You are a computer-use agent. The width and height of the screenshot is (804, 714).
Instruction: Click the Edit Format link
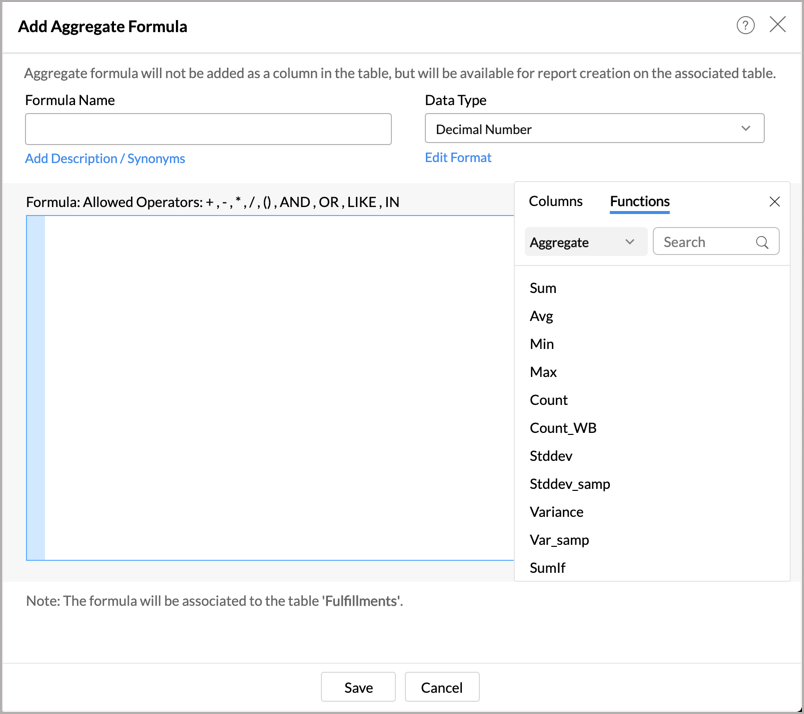click(458, 157)
